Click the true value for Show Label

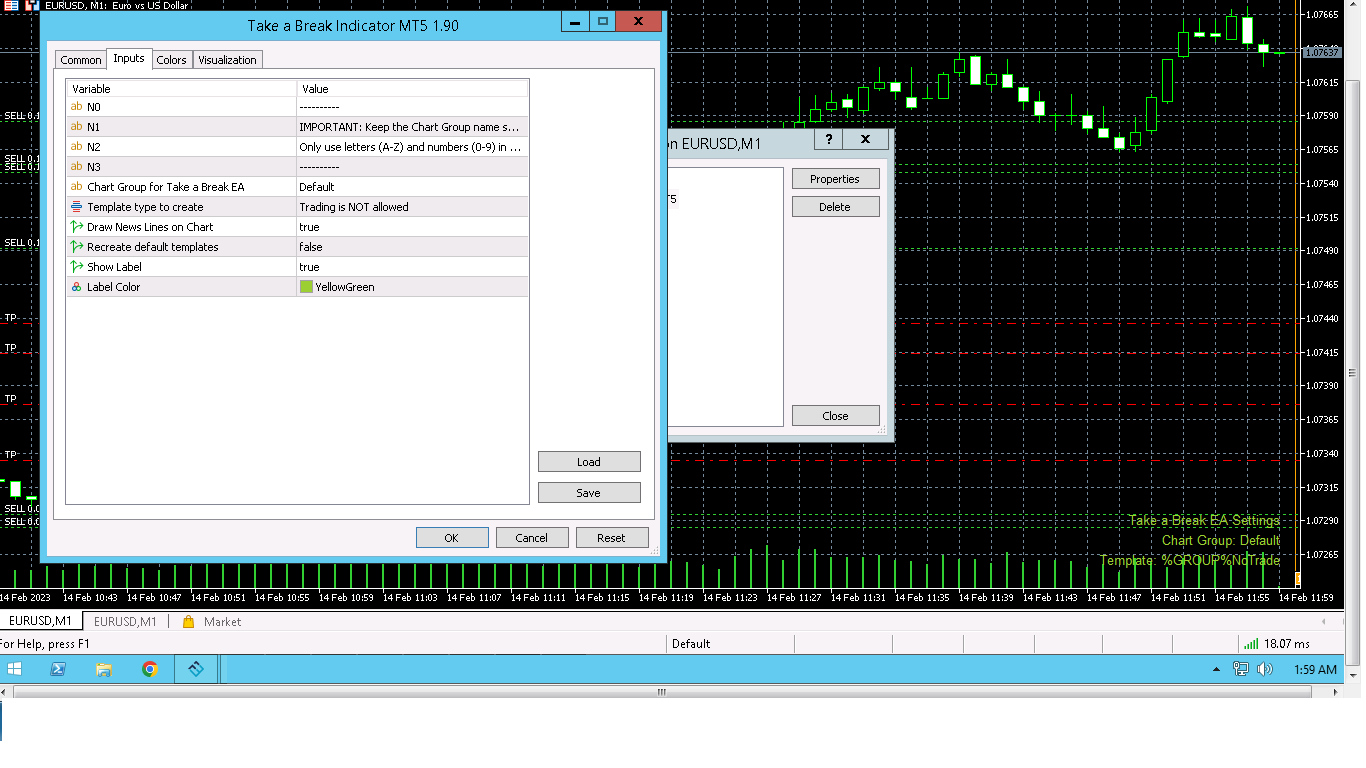(412, 267)
